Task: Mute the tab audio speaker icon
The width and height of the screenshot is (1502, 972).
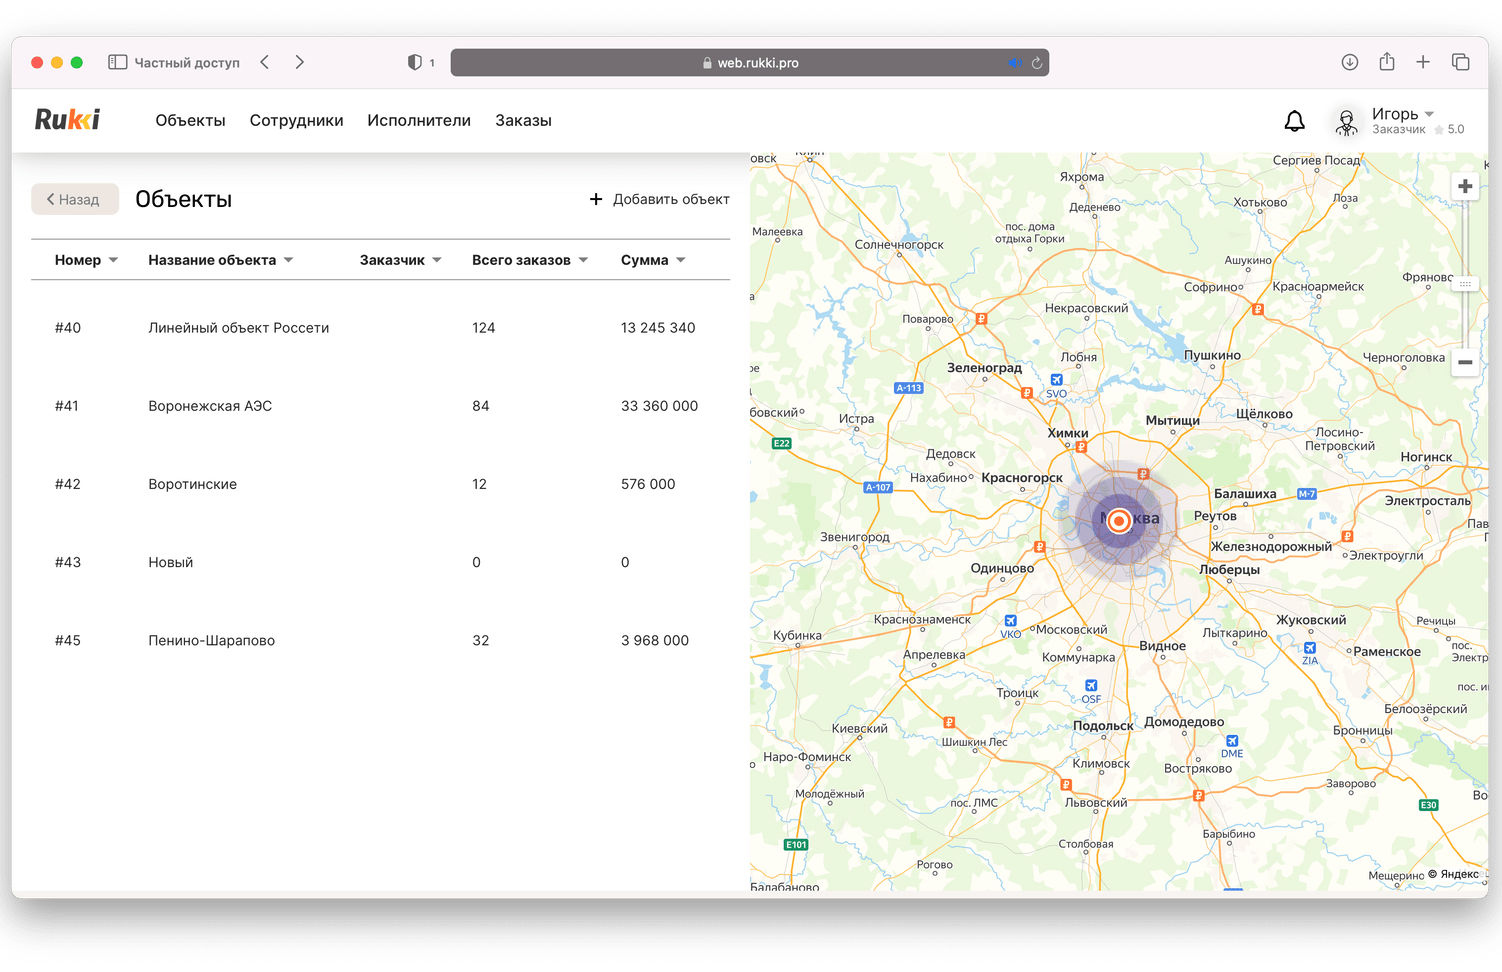Action: tap(1015, 63)
